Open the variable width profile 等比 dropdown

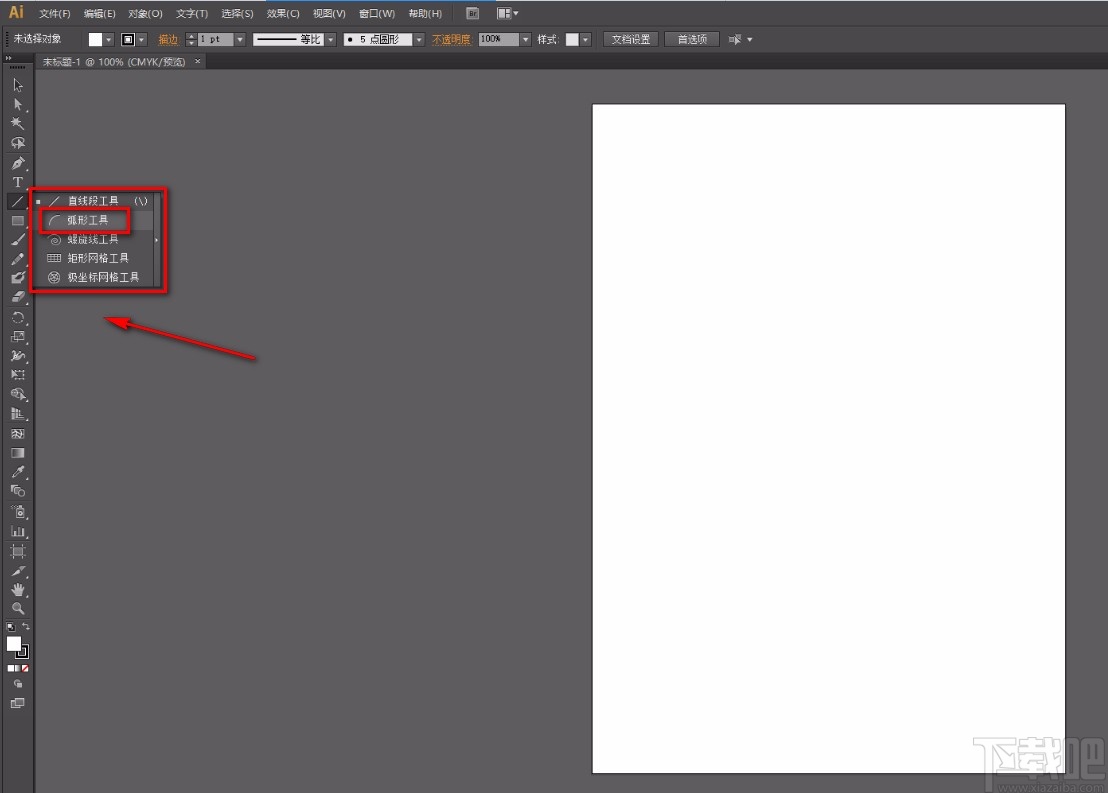(330, 40)
